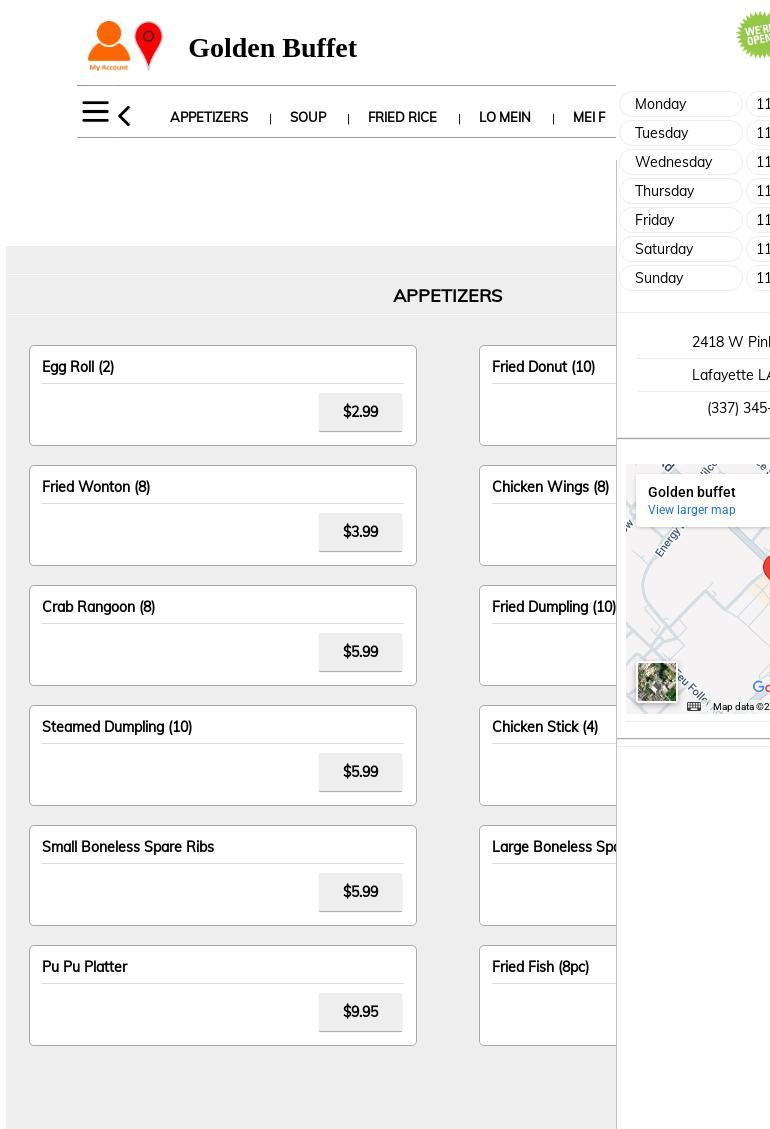Add Pu Pu Platter at $9.95
Viewport: 770px width, 1129px height.
[x=360, y=1012]
